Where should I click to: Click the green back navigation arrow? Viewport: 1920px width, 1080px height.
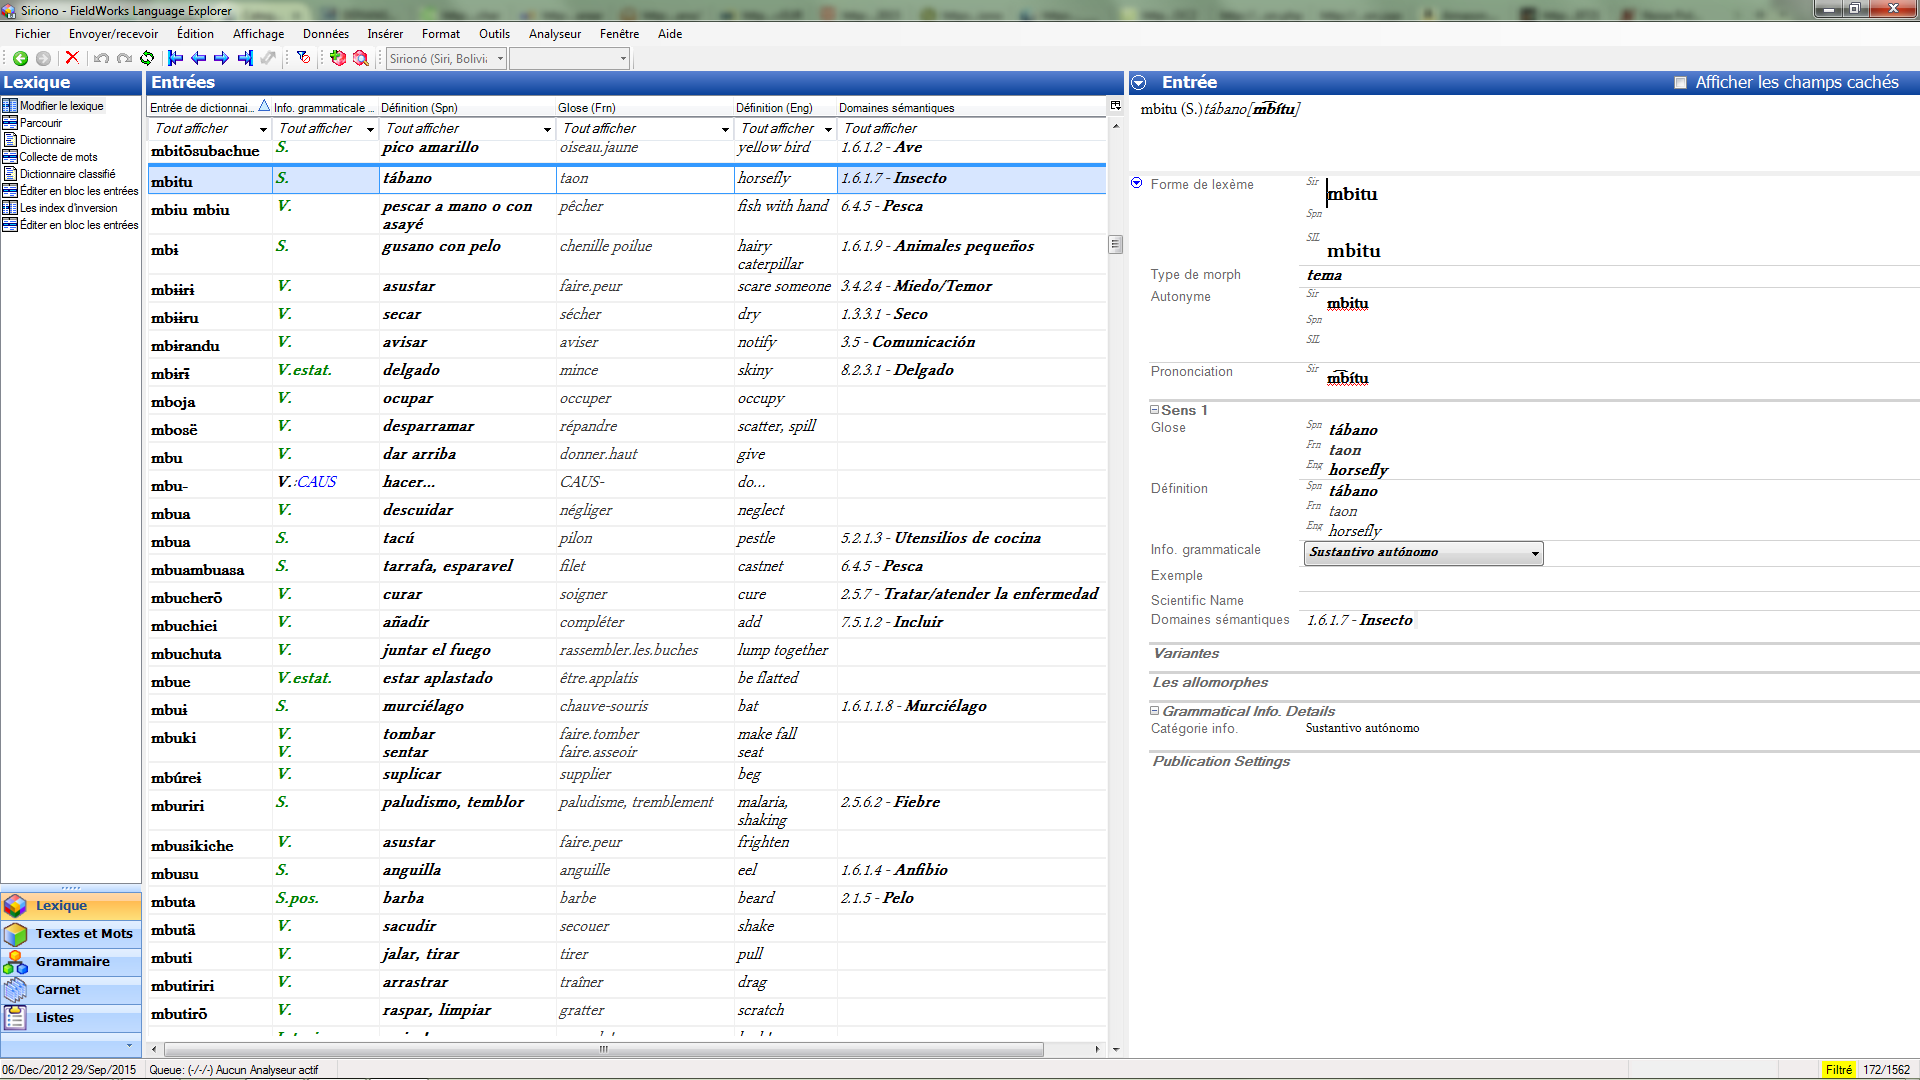point(20,59)
